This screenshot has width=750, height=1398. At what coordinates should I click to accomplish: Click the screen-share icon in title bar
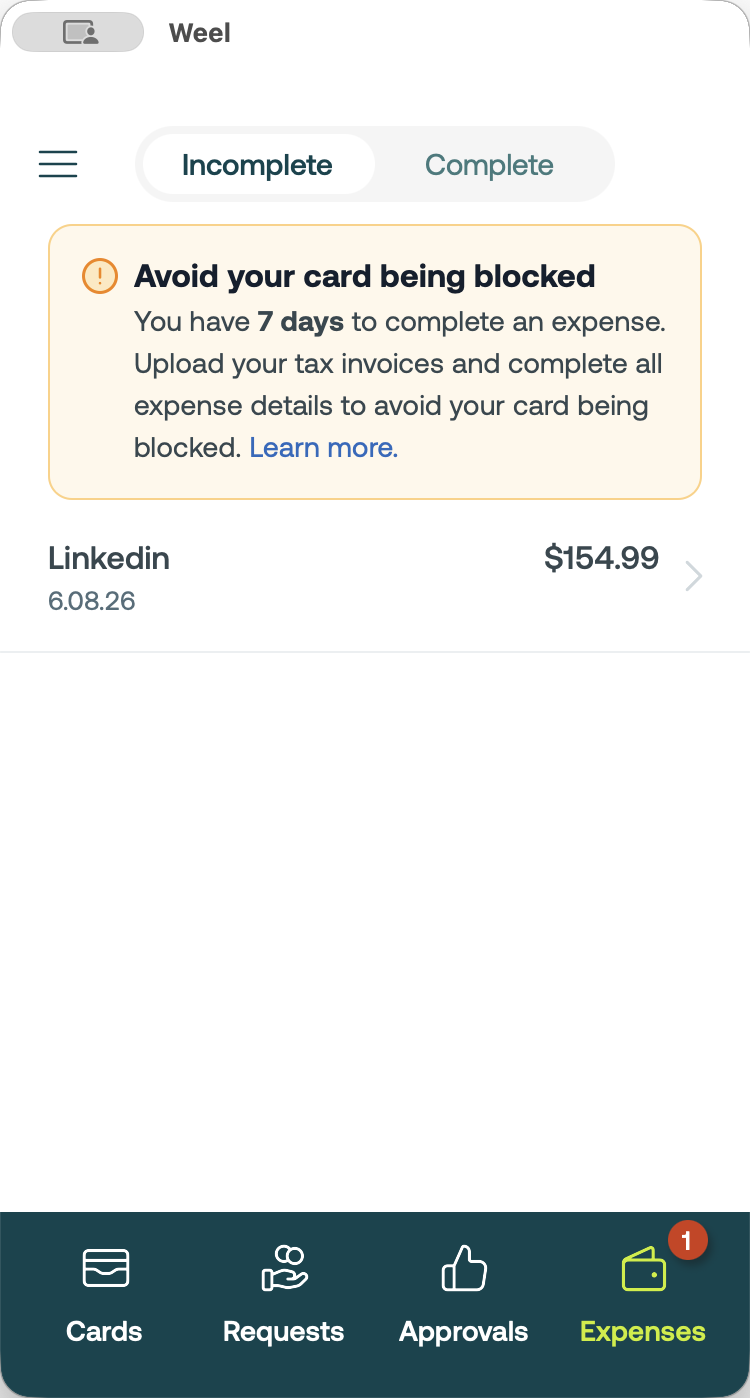pyautogui.click(x=79, y=33)
